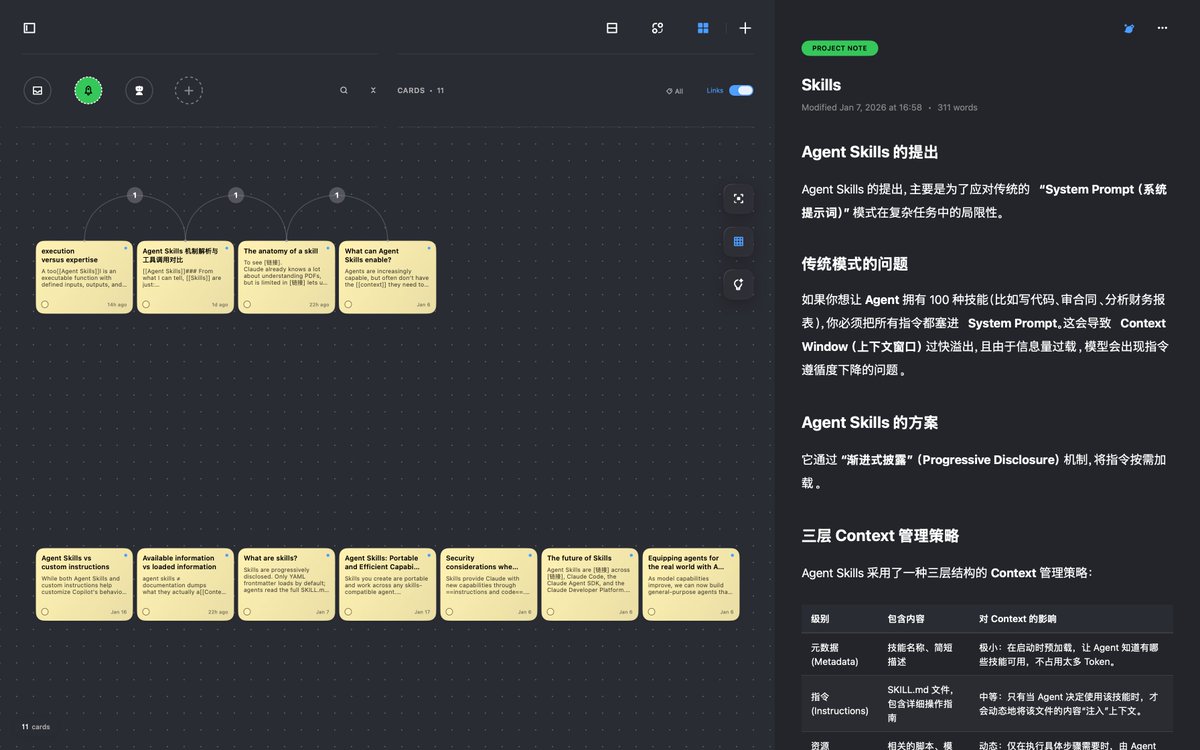Click the '311 words' count
The width and height of the screenshot is (1200, 750).
pos(957,107)
